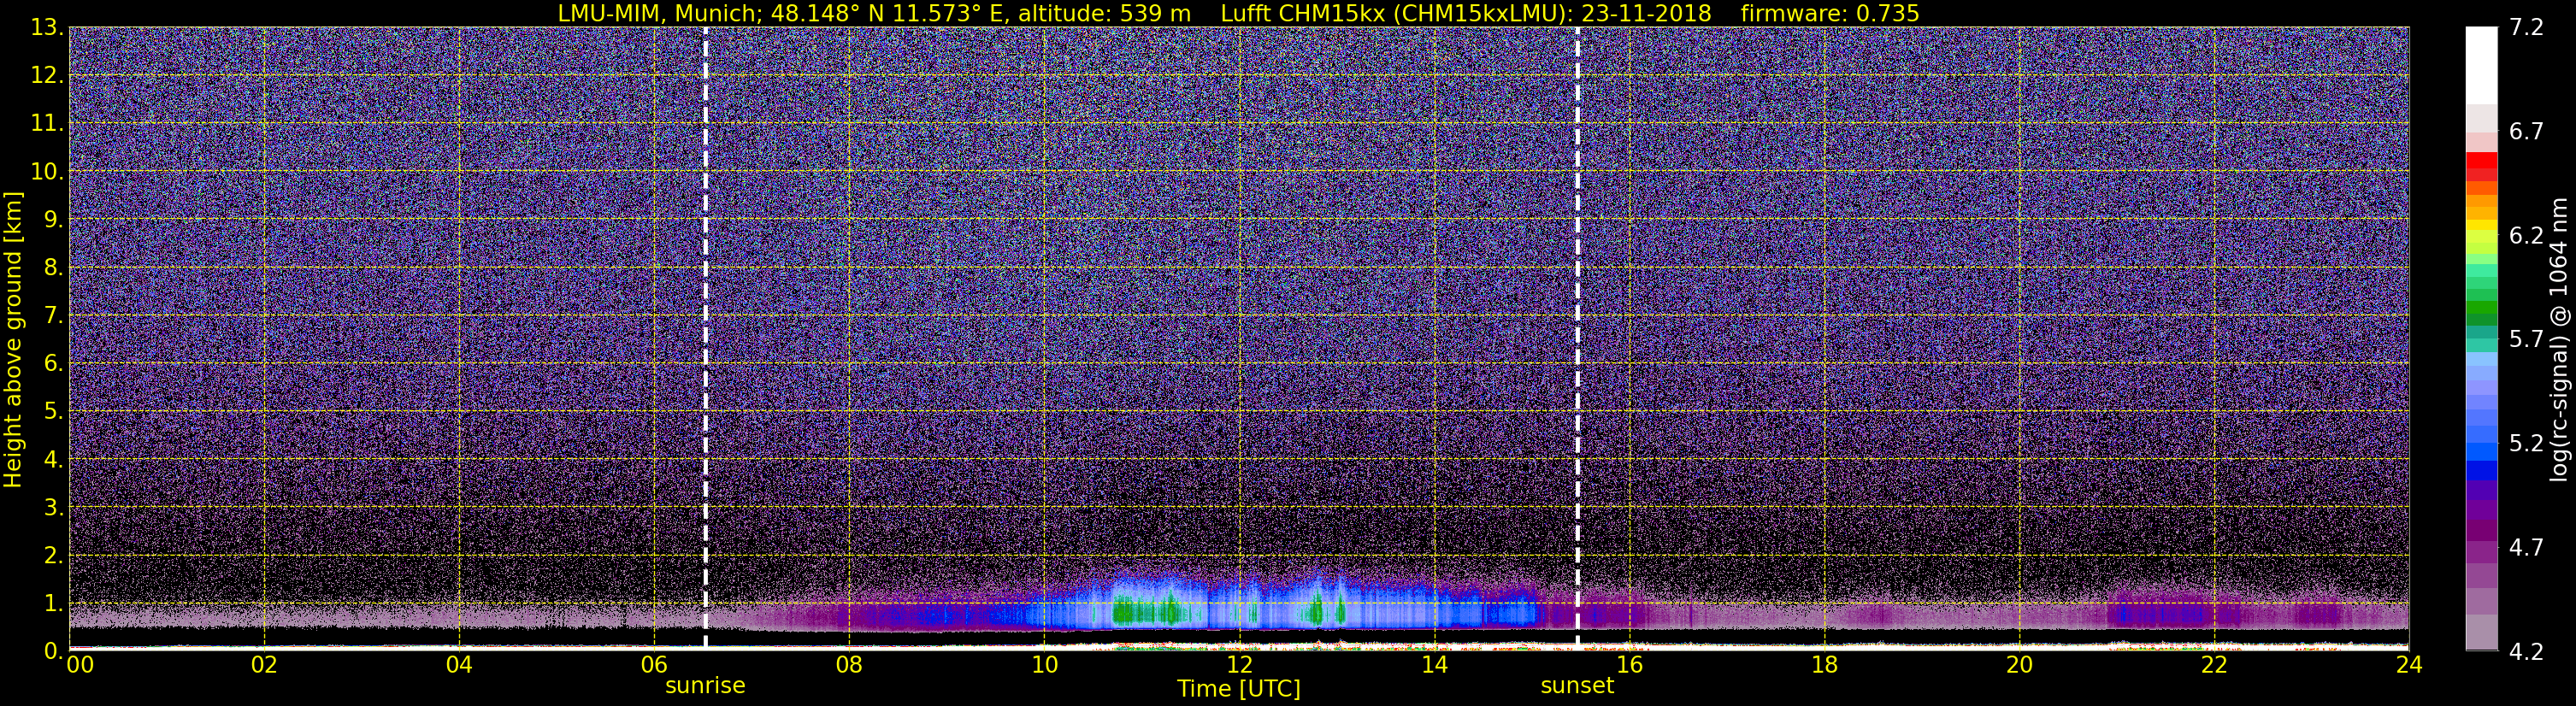Click the time axis tick label 06
Viewport: 2576px width, 706px height.
pos(654,666)
